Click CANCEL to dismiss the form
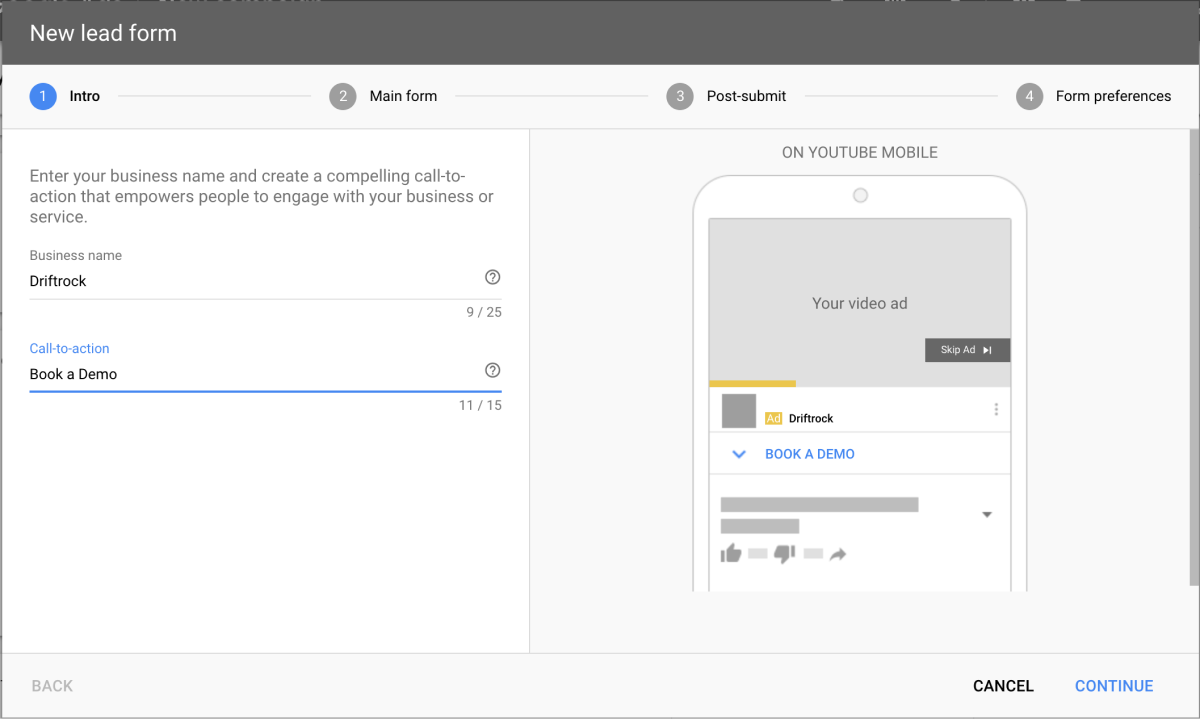The height and width of the screenshot is (719, 1200). tap(1003, 686)
